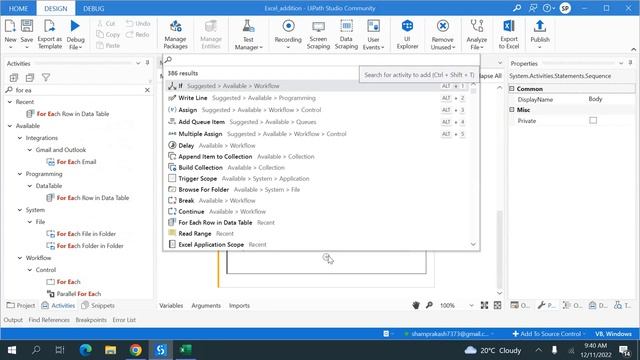
Task: Open the SP user profile avatar
Action: coord(565,8)
